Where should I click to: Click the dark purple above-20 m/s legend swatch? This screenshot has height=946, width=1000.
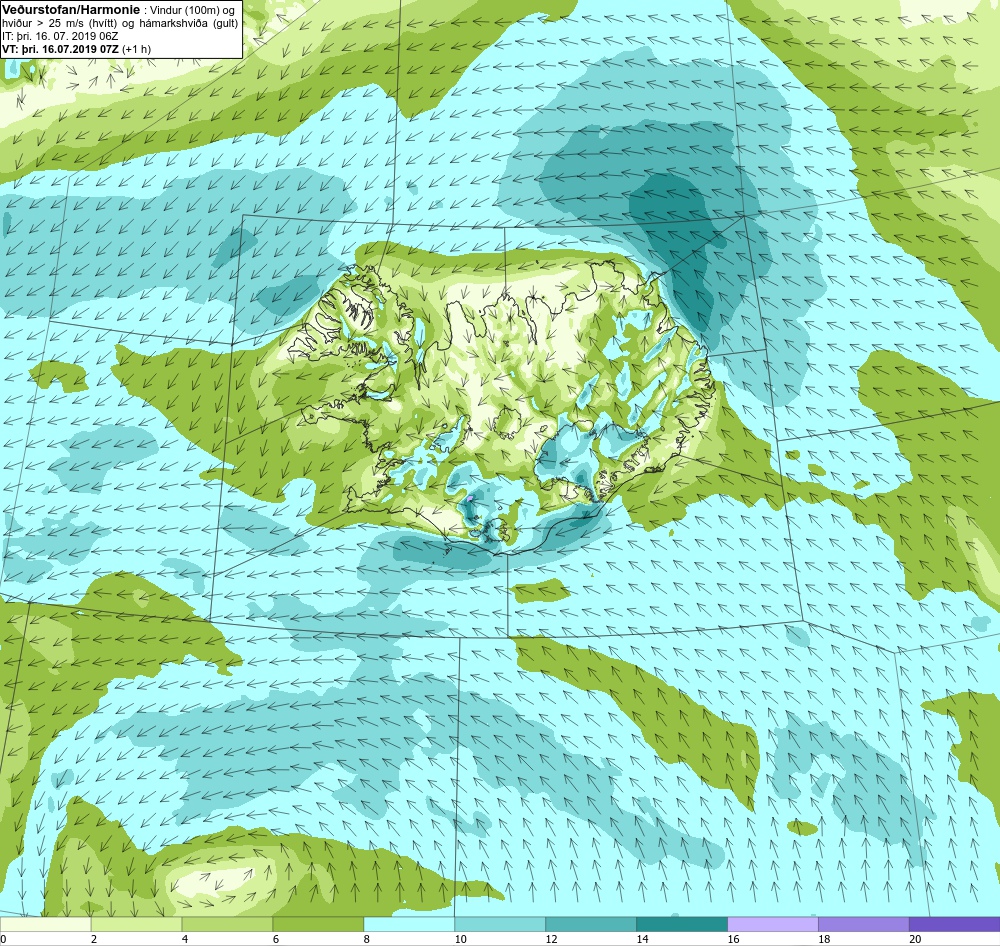pos(955,924)
